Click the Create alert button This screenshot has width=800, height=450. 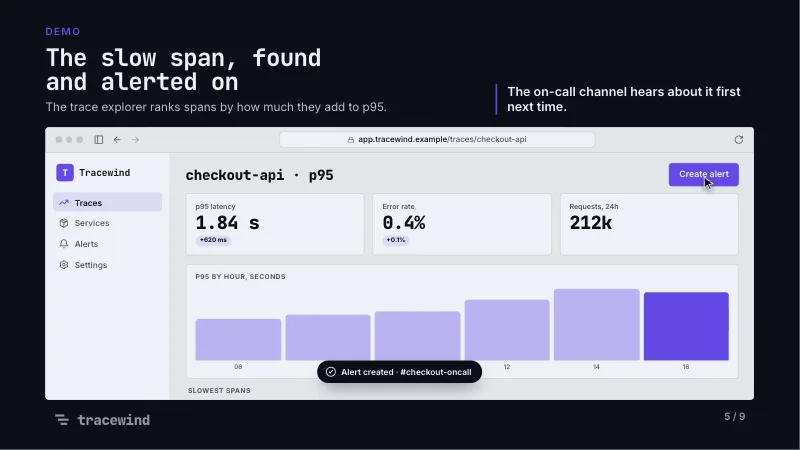(704, 174)
